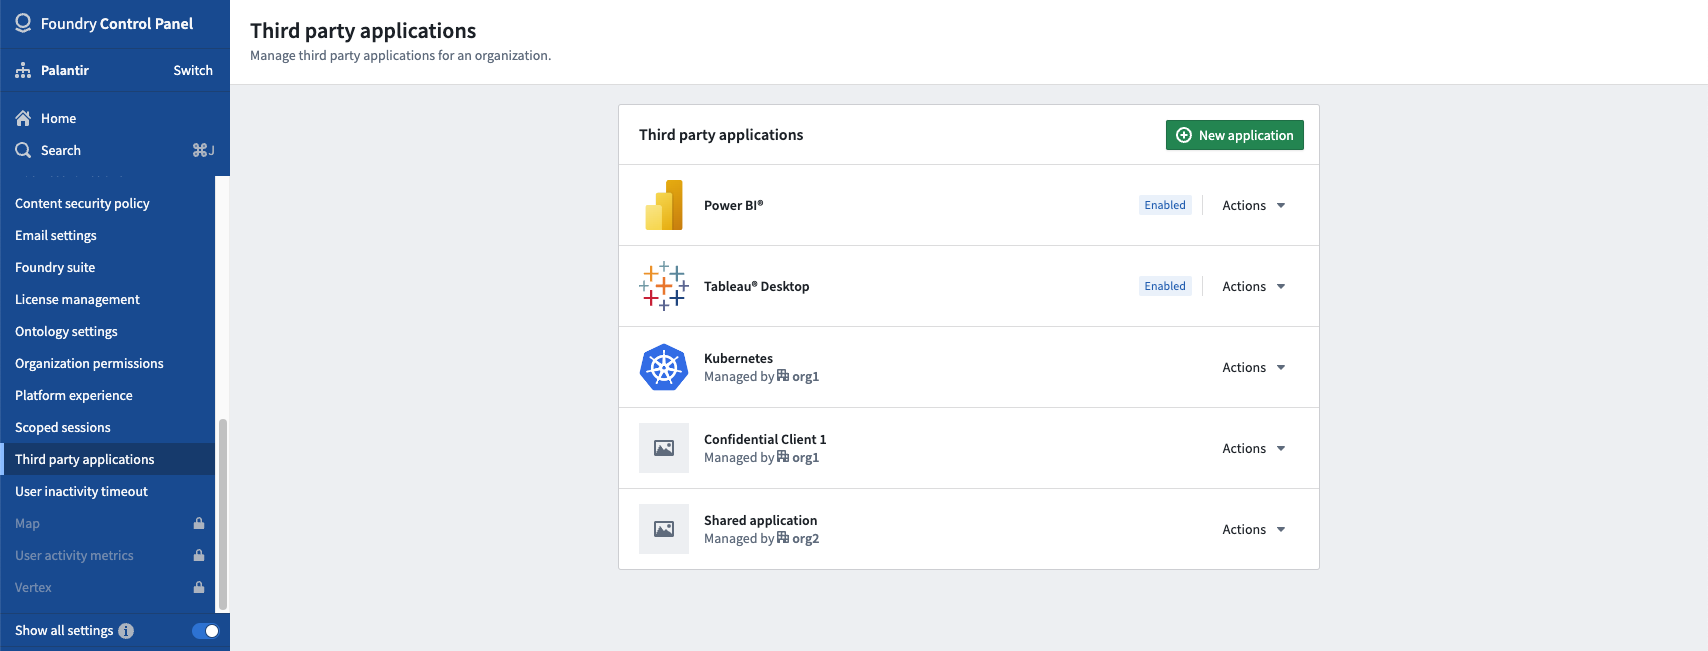Go to Home in sidebar
This screenshot has height=651, width=1708.
[x=115, y=118]
